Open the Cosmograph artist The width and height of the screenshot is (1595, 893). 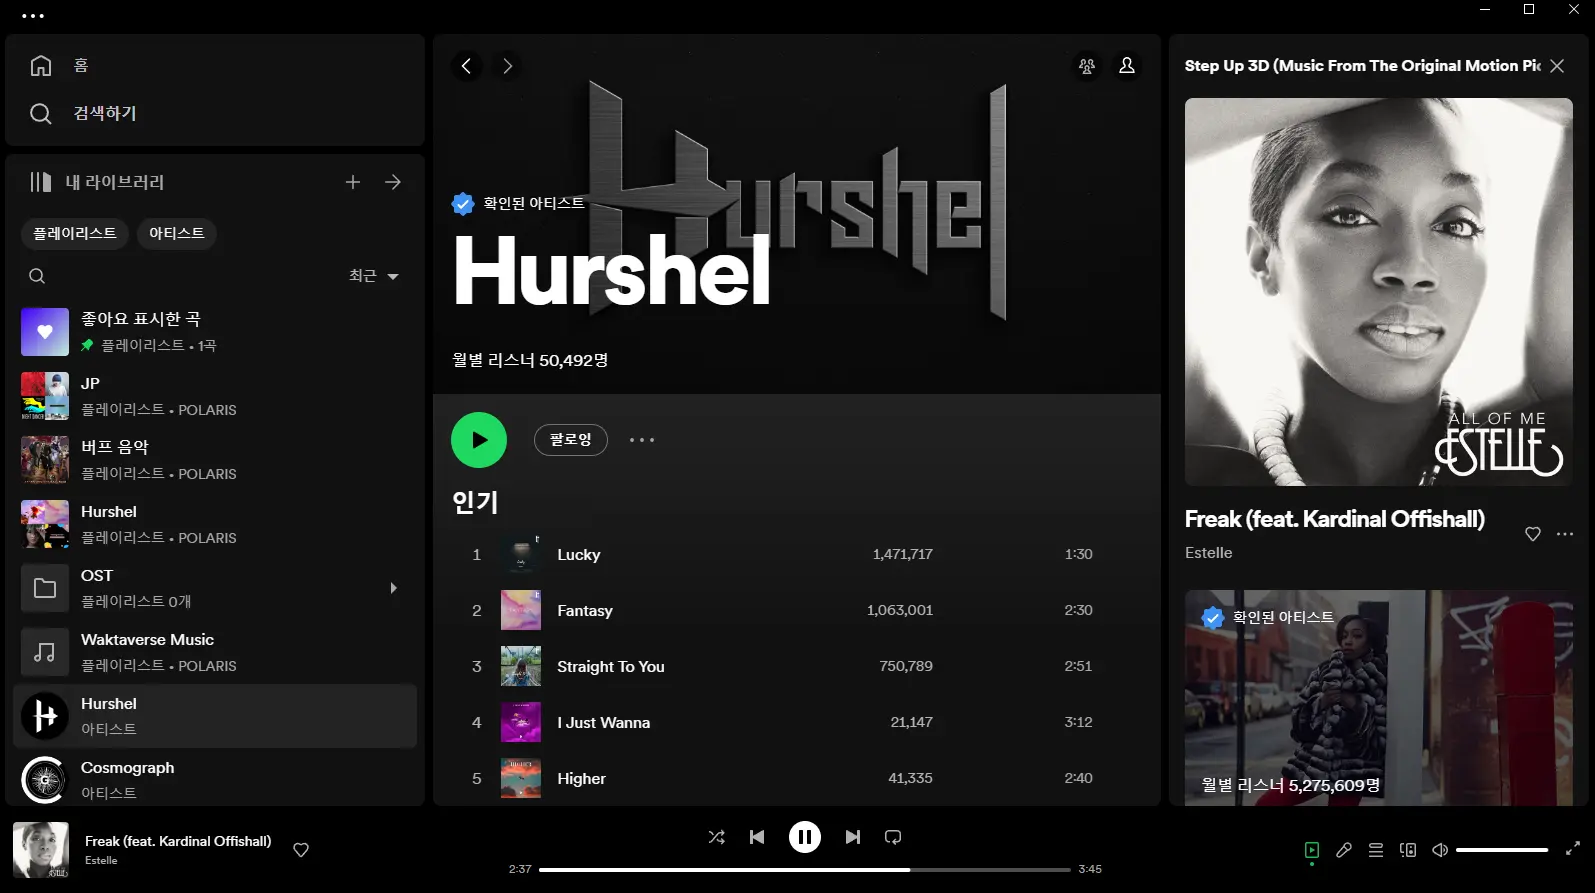[215, 780]
